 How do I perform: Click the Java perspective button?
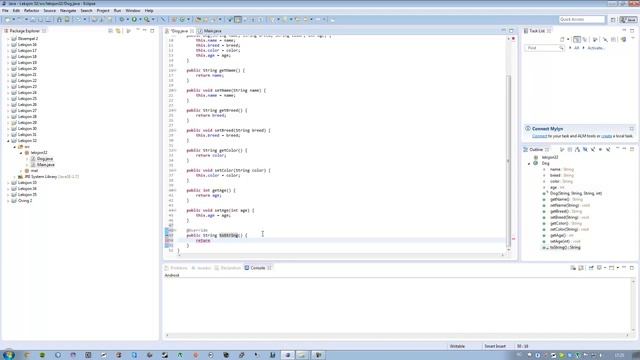[628, 20]
